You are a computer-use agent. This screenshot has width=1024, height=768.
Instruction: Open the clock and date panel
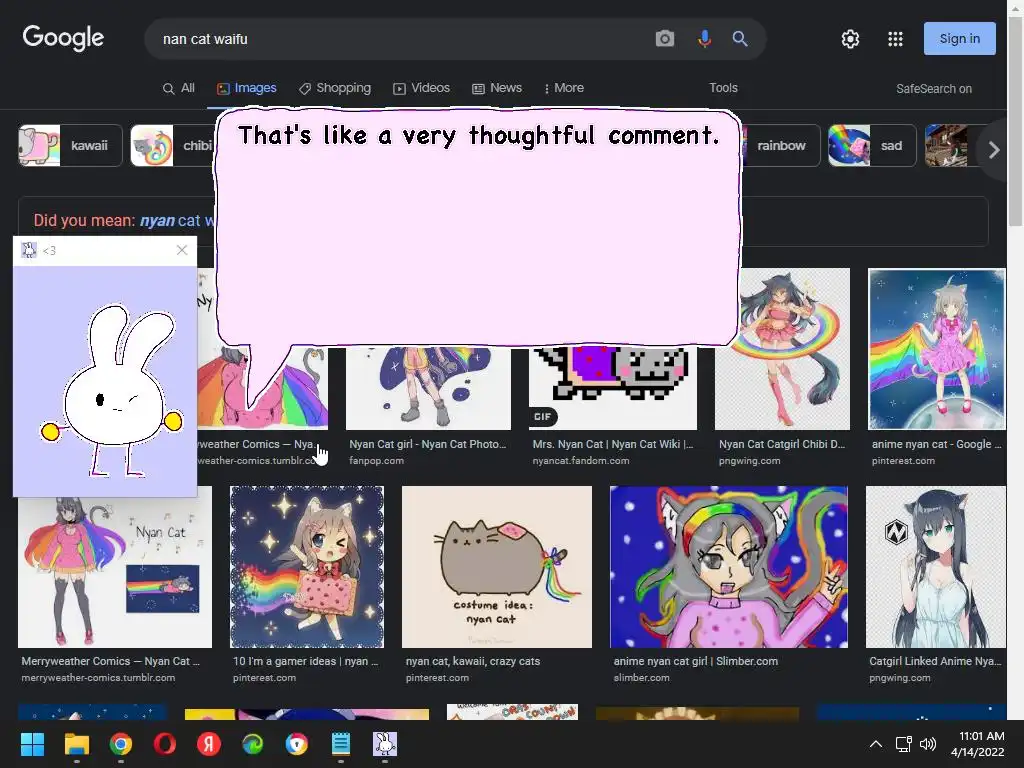click(977, 744)
